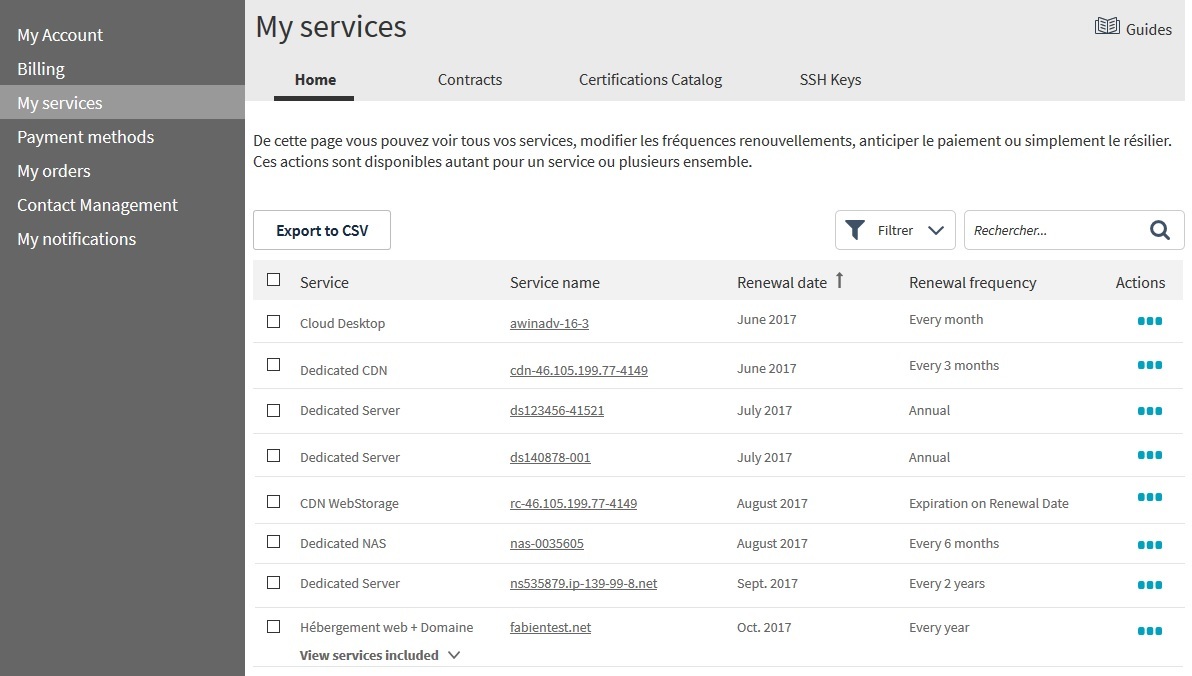Viewport: 1192px width, 676px height.
Task: Select checkbox for ds123456-41521 Dedicated Server
Action: coord(274,410)
